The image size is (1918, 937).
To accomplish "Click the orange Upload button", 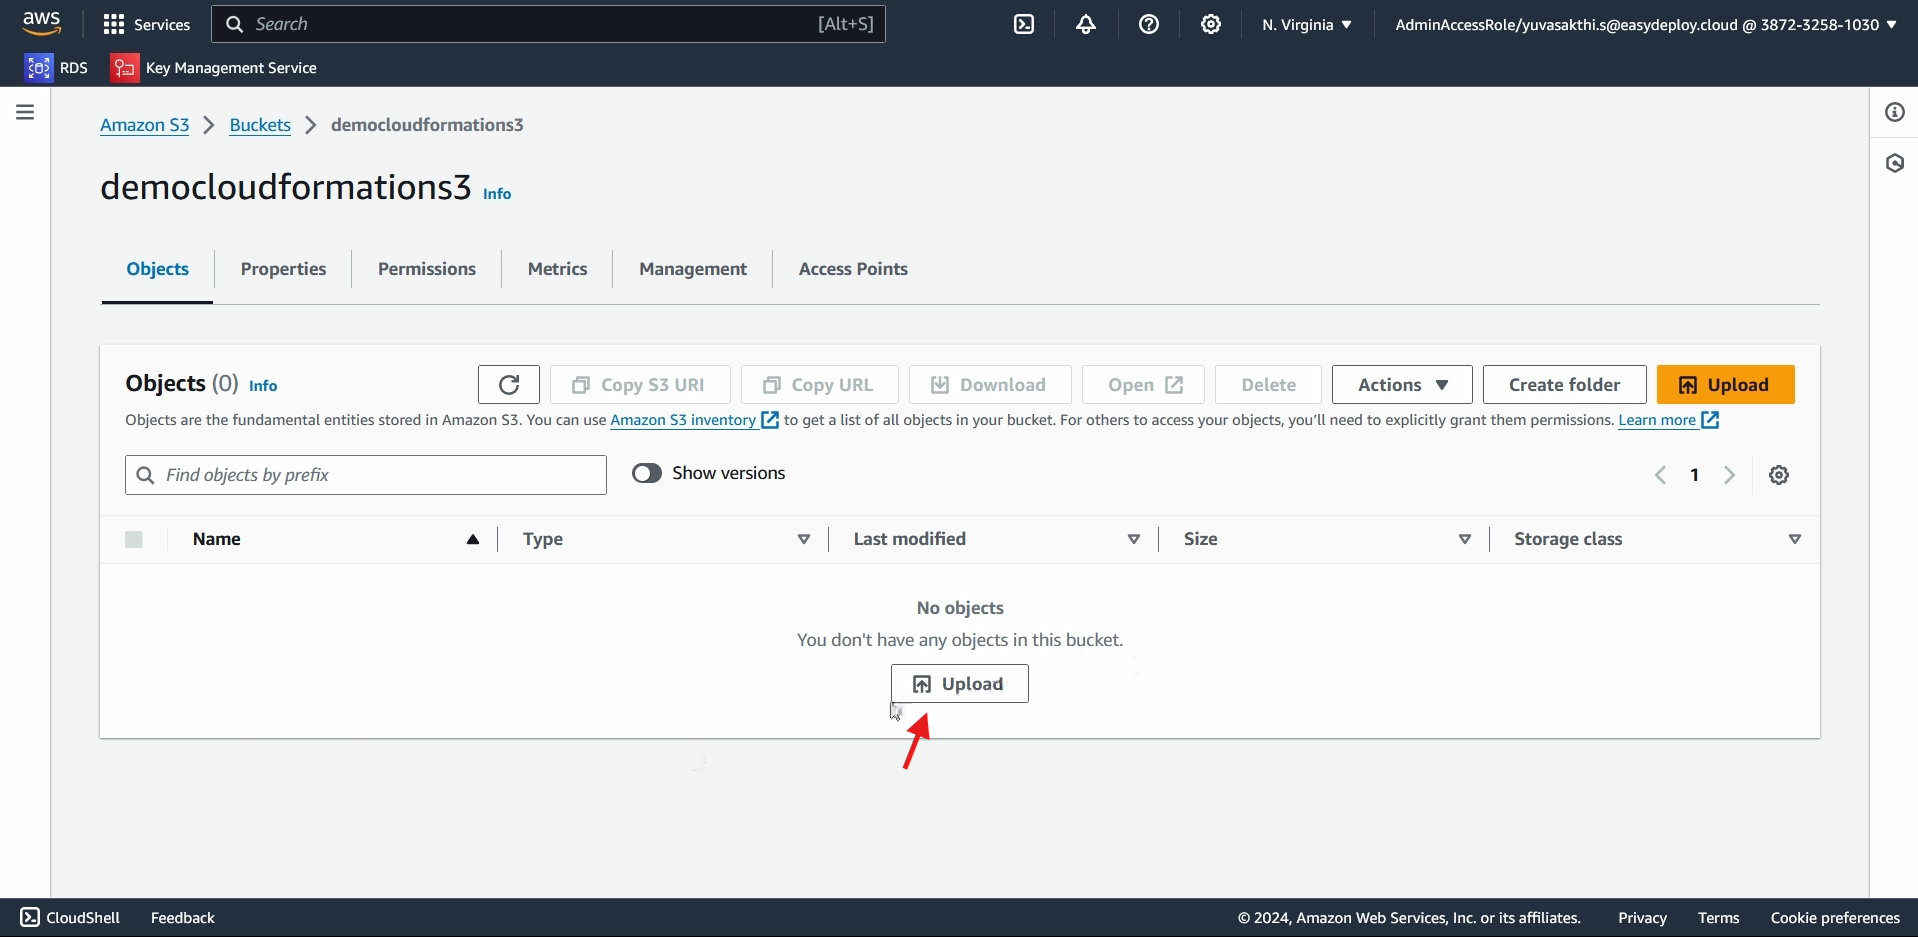I will click(x=1725, y=385).
